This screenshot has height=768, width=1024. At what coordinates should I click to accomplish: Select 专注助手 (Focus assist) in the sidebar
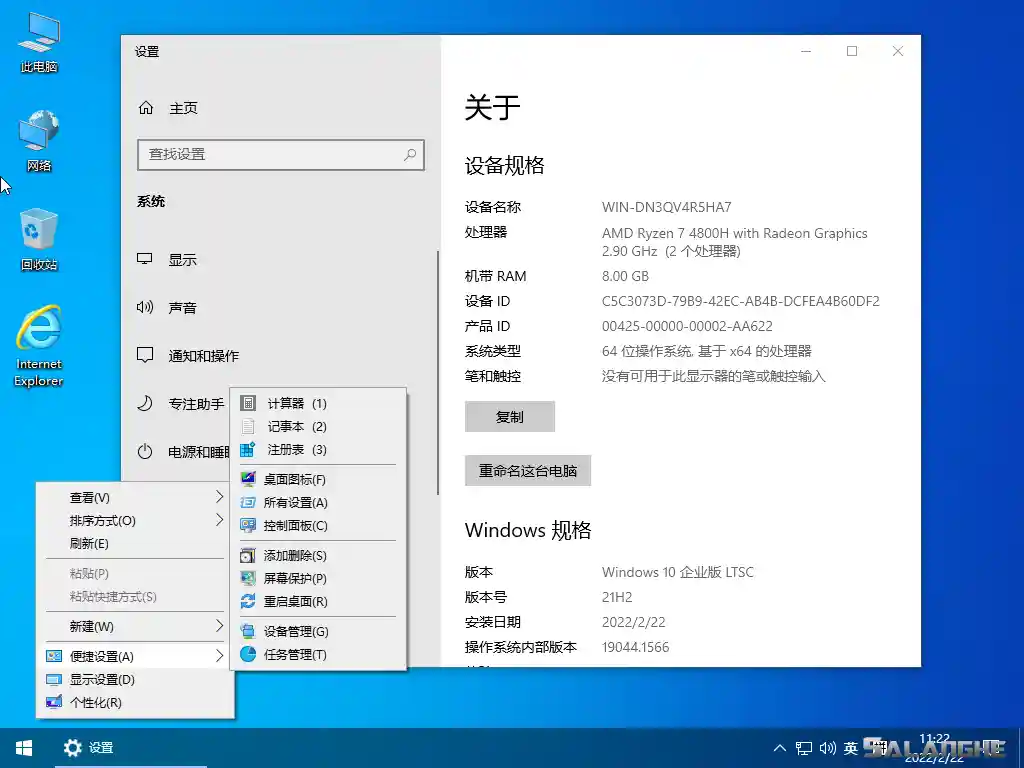click(195, 403)
